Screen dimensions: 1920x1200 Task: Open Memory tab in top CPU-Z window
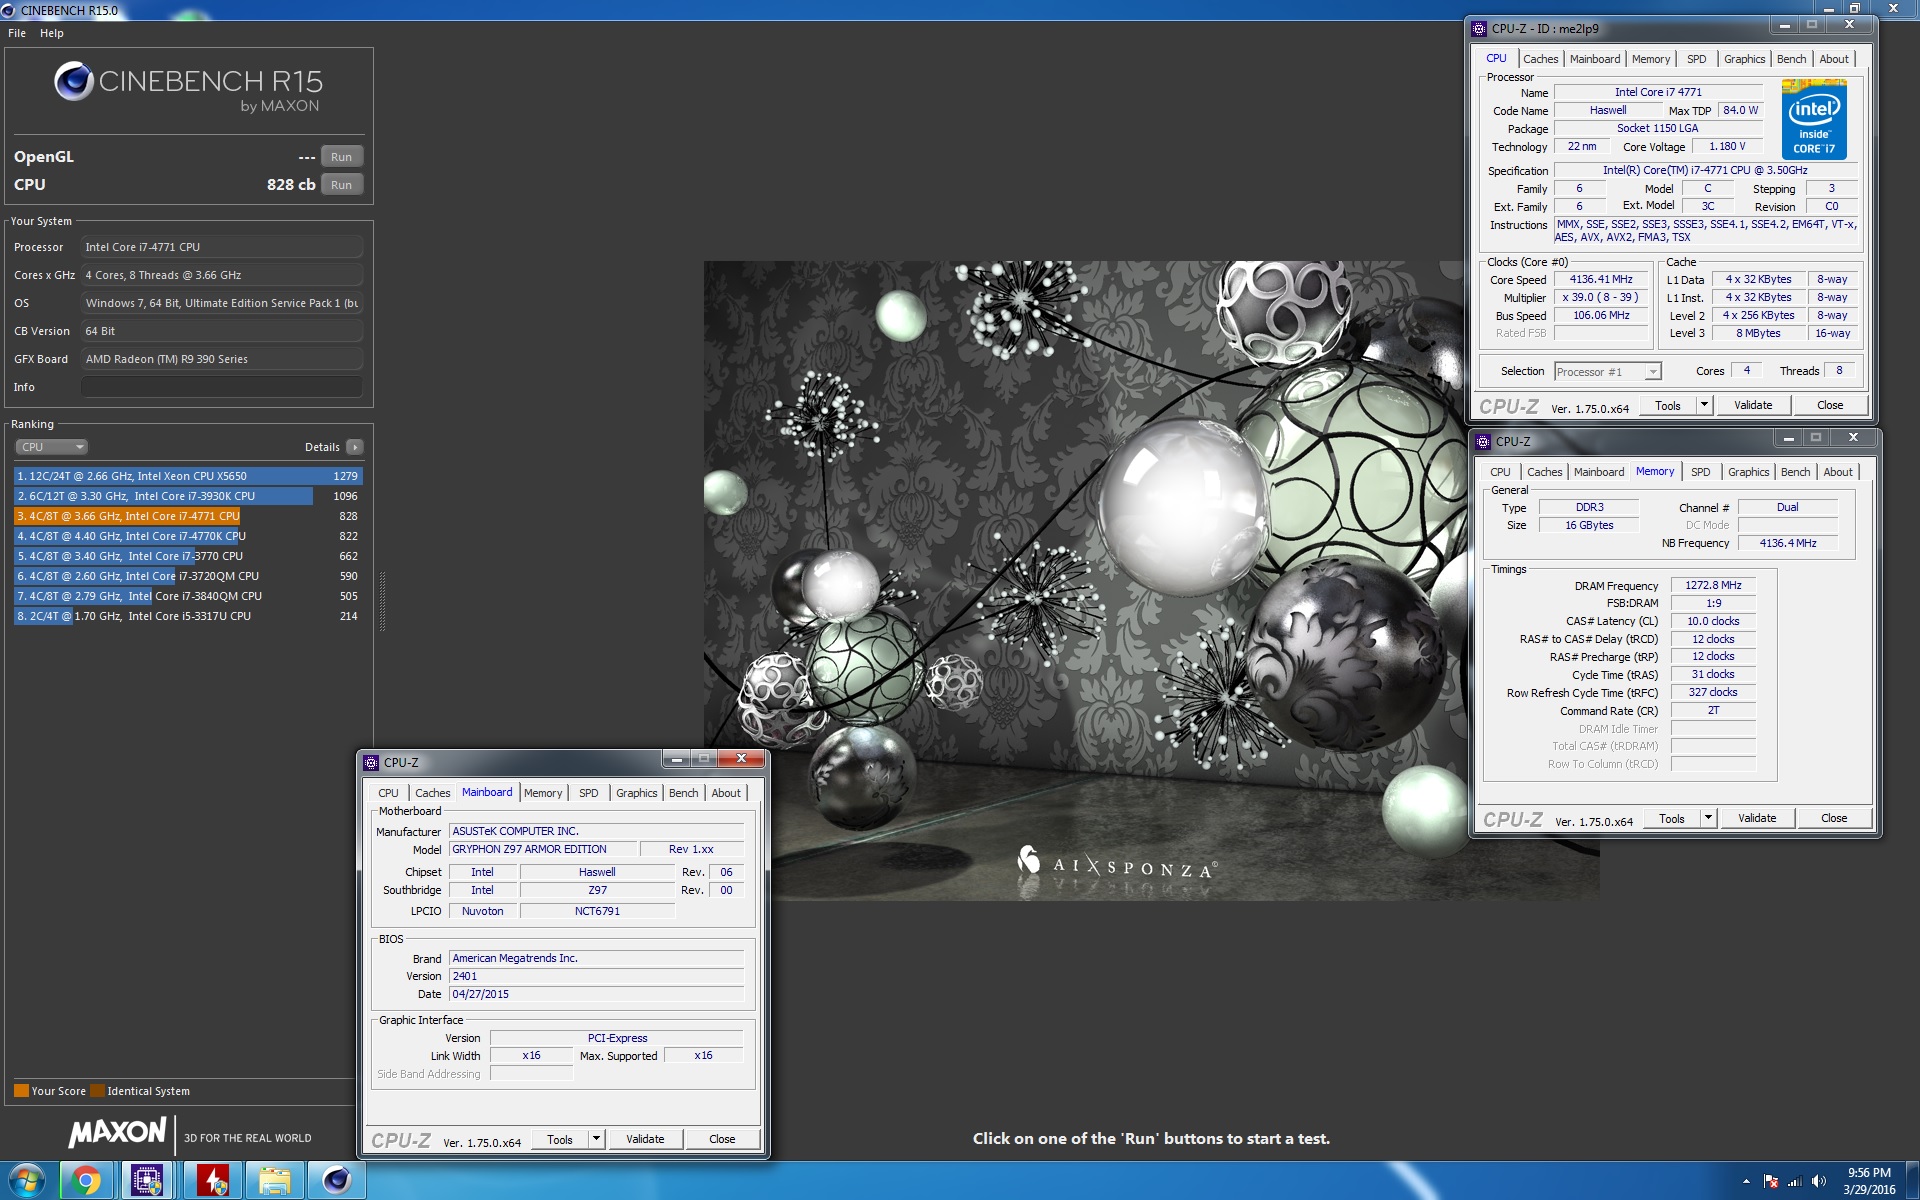[1651, 59]
